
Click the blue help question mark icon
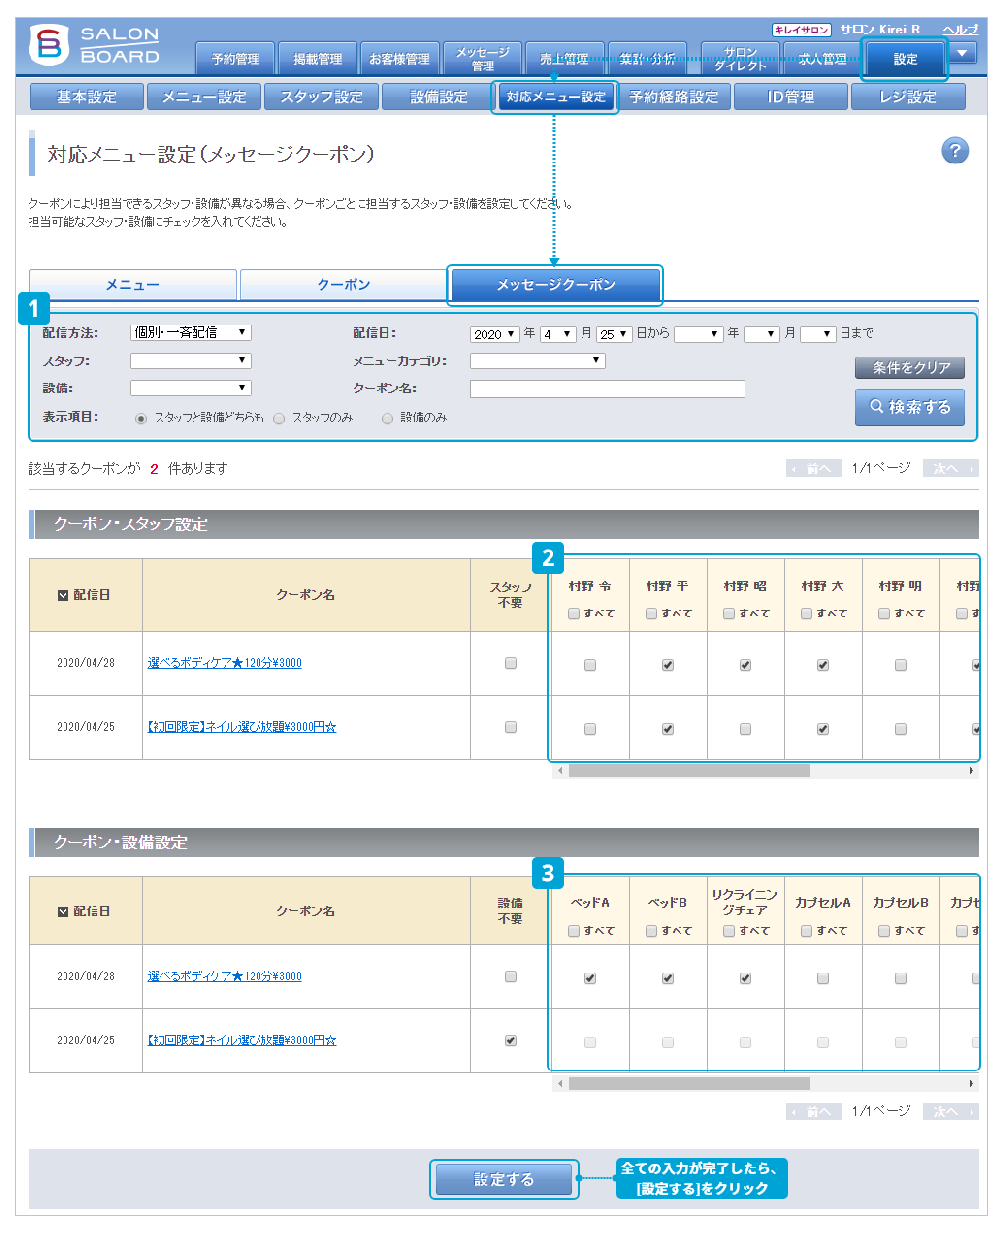pos(954,151)
